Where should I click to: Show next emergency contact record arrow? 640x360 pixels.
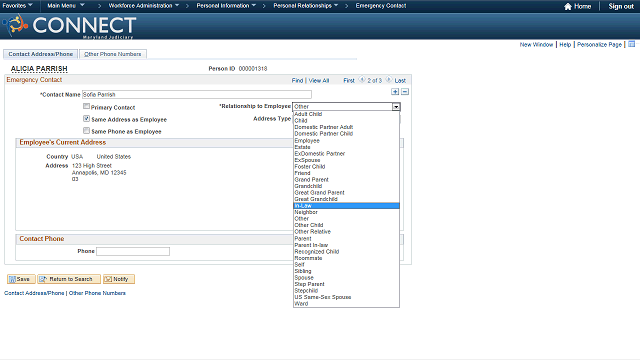(389, 80)
